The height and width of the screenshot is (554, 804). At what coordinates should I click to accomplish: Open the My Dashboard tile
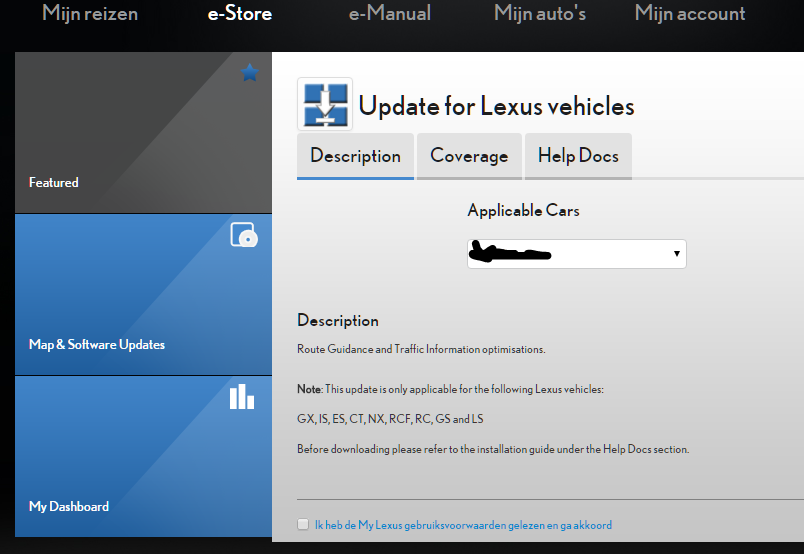(144, 457)
